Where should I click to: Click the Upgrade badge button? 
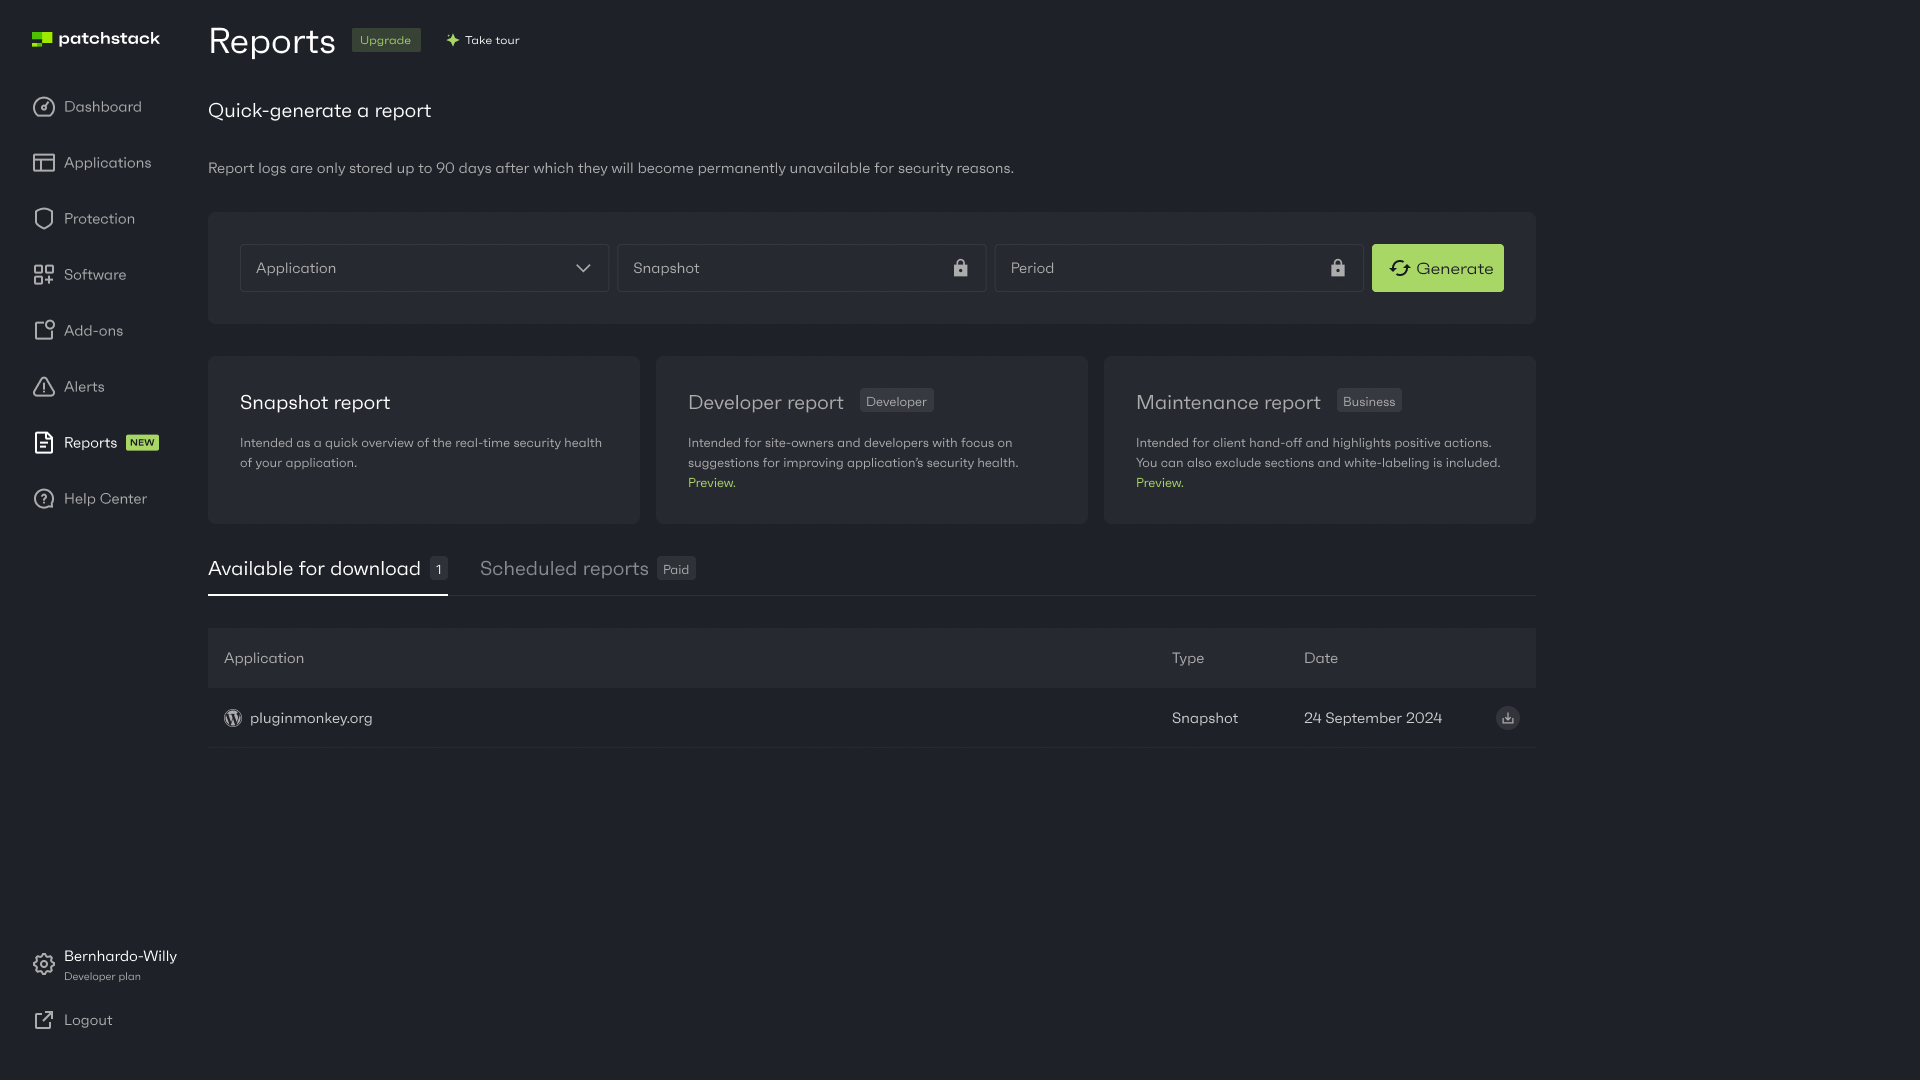385,40
